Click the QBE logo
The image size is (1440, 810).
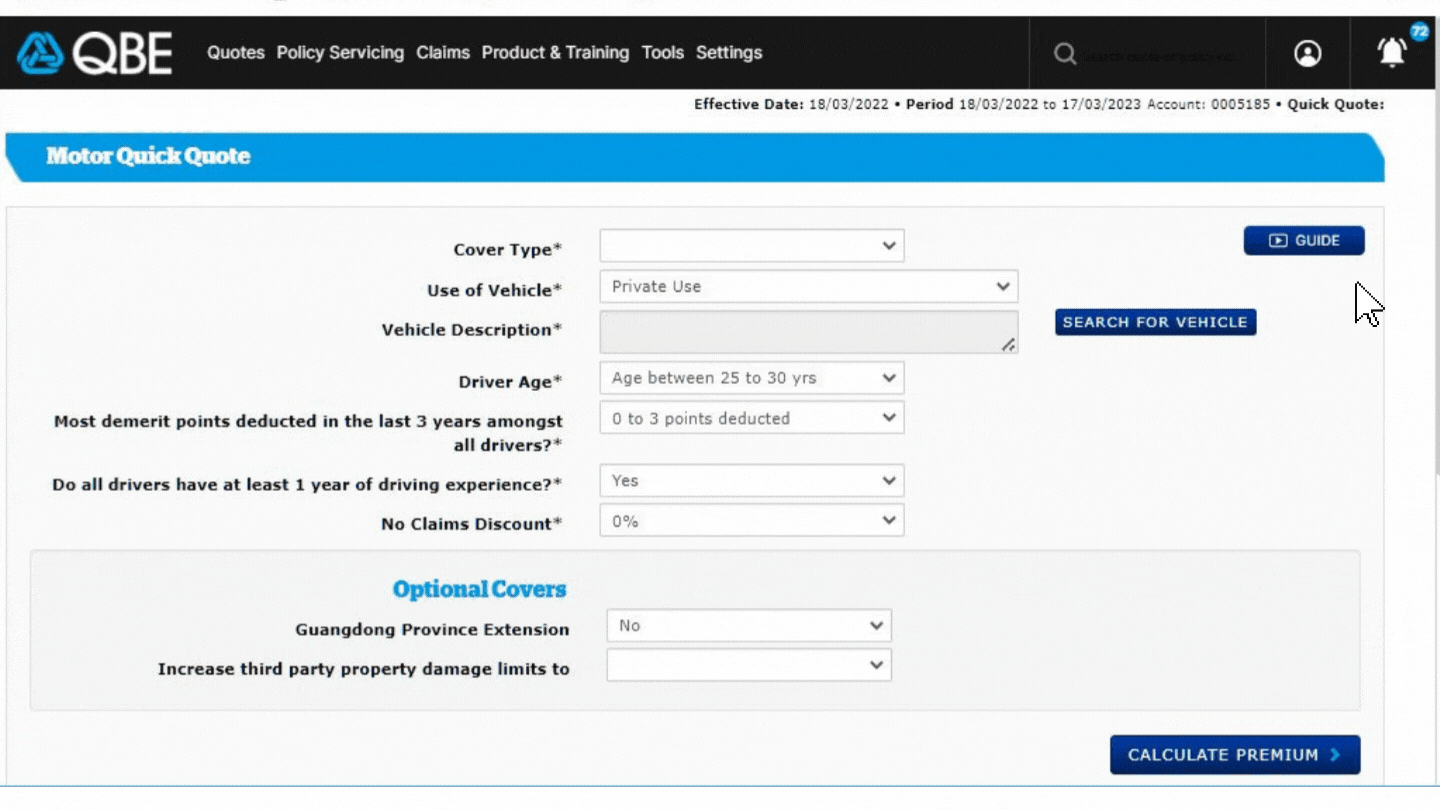94,53
